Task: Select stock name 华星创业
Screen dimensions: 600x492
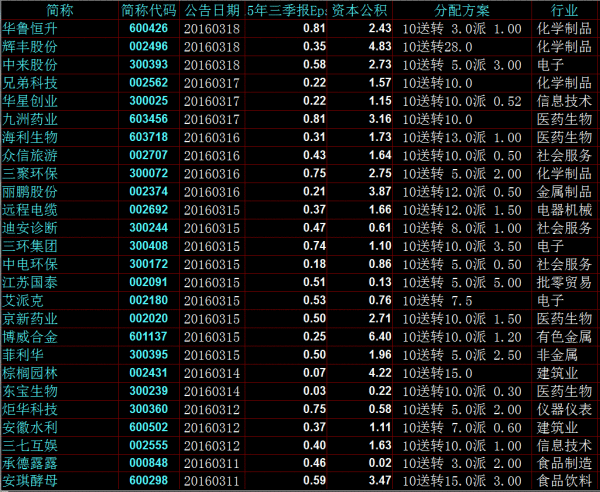Action: (30, 101)
